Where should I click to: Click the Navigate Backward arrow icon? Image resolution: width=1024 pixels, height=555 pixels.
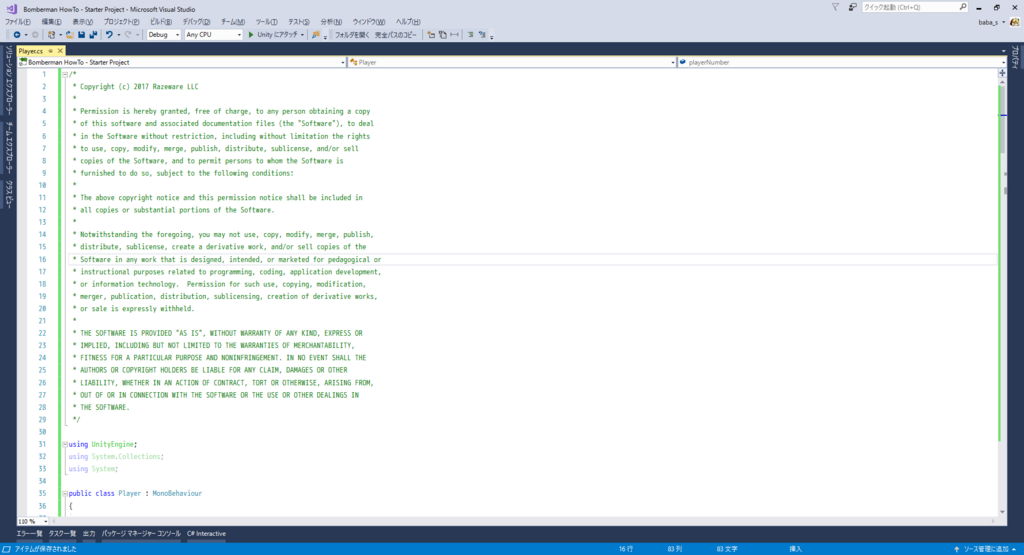[16, 35]
